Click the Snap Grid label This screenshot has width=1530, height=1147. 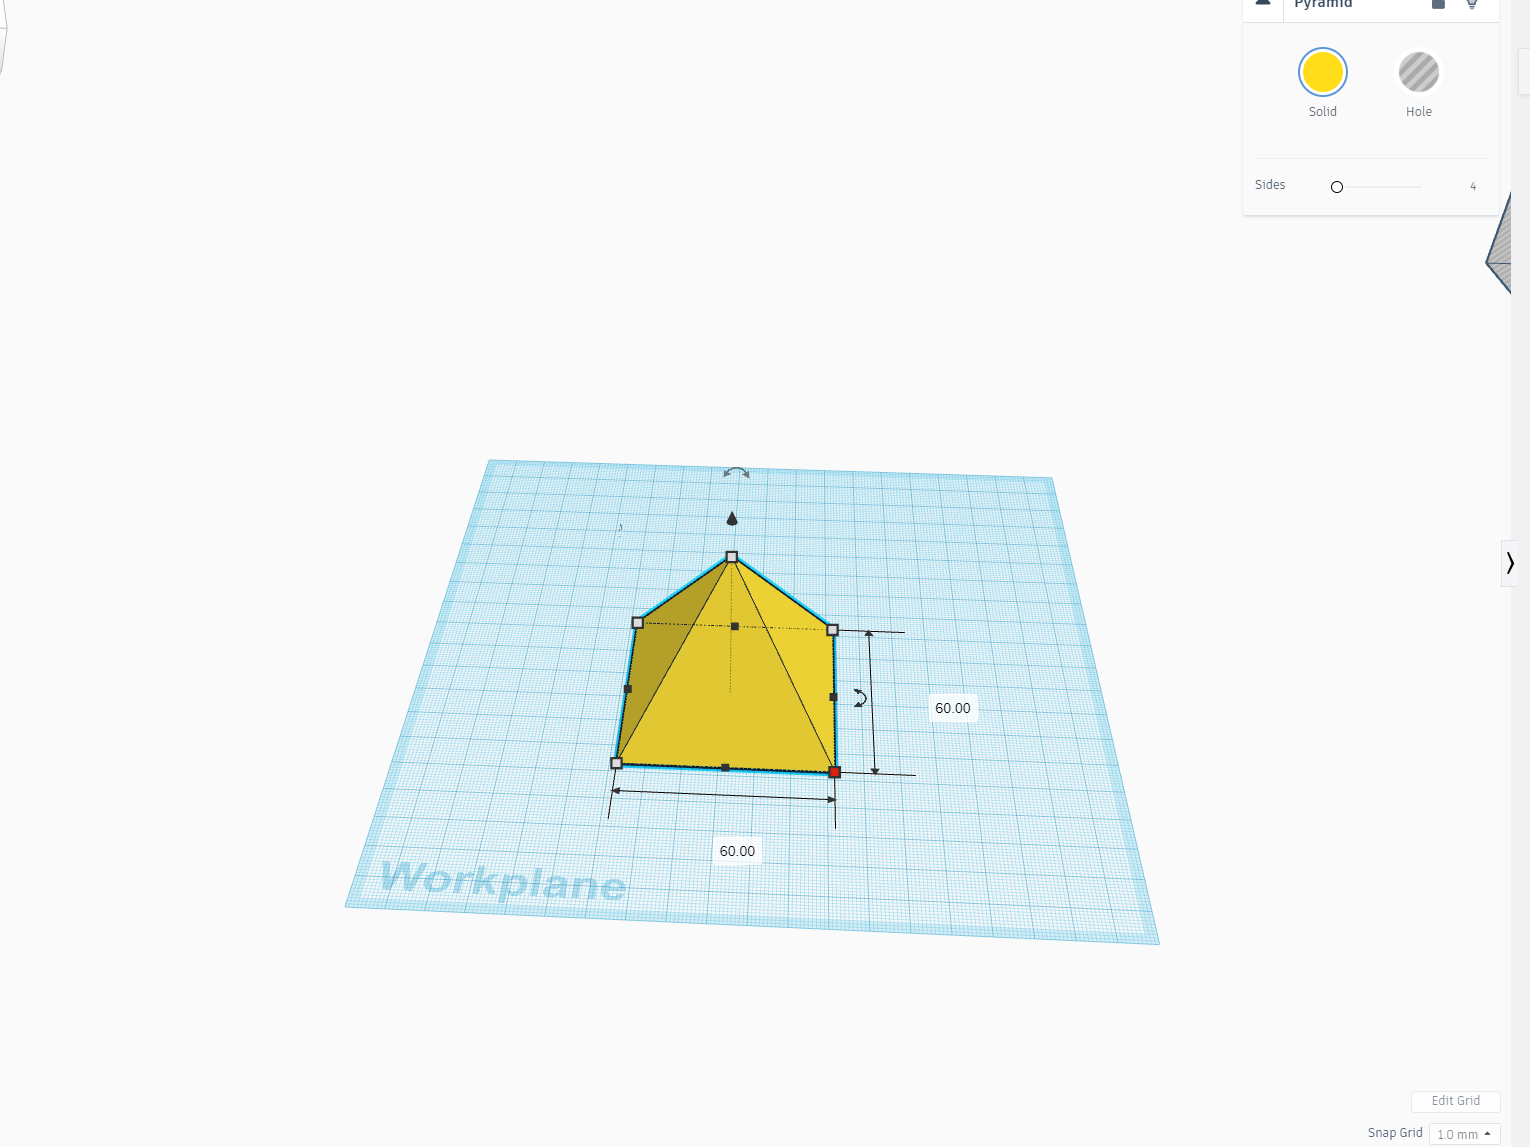tap(1395, 1133)
